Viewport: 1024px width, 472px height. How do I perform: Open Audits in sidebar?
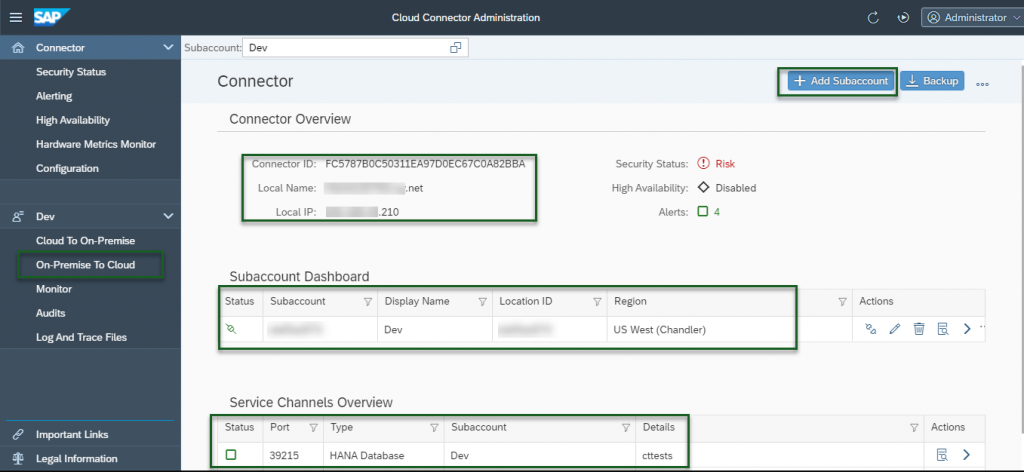(51, 313)
